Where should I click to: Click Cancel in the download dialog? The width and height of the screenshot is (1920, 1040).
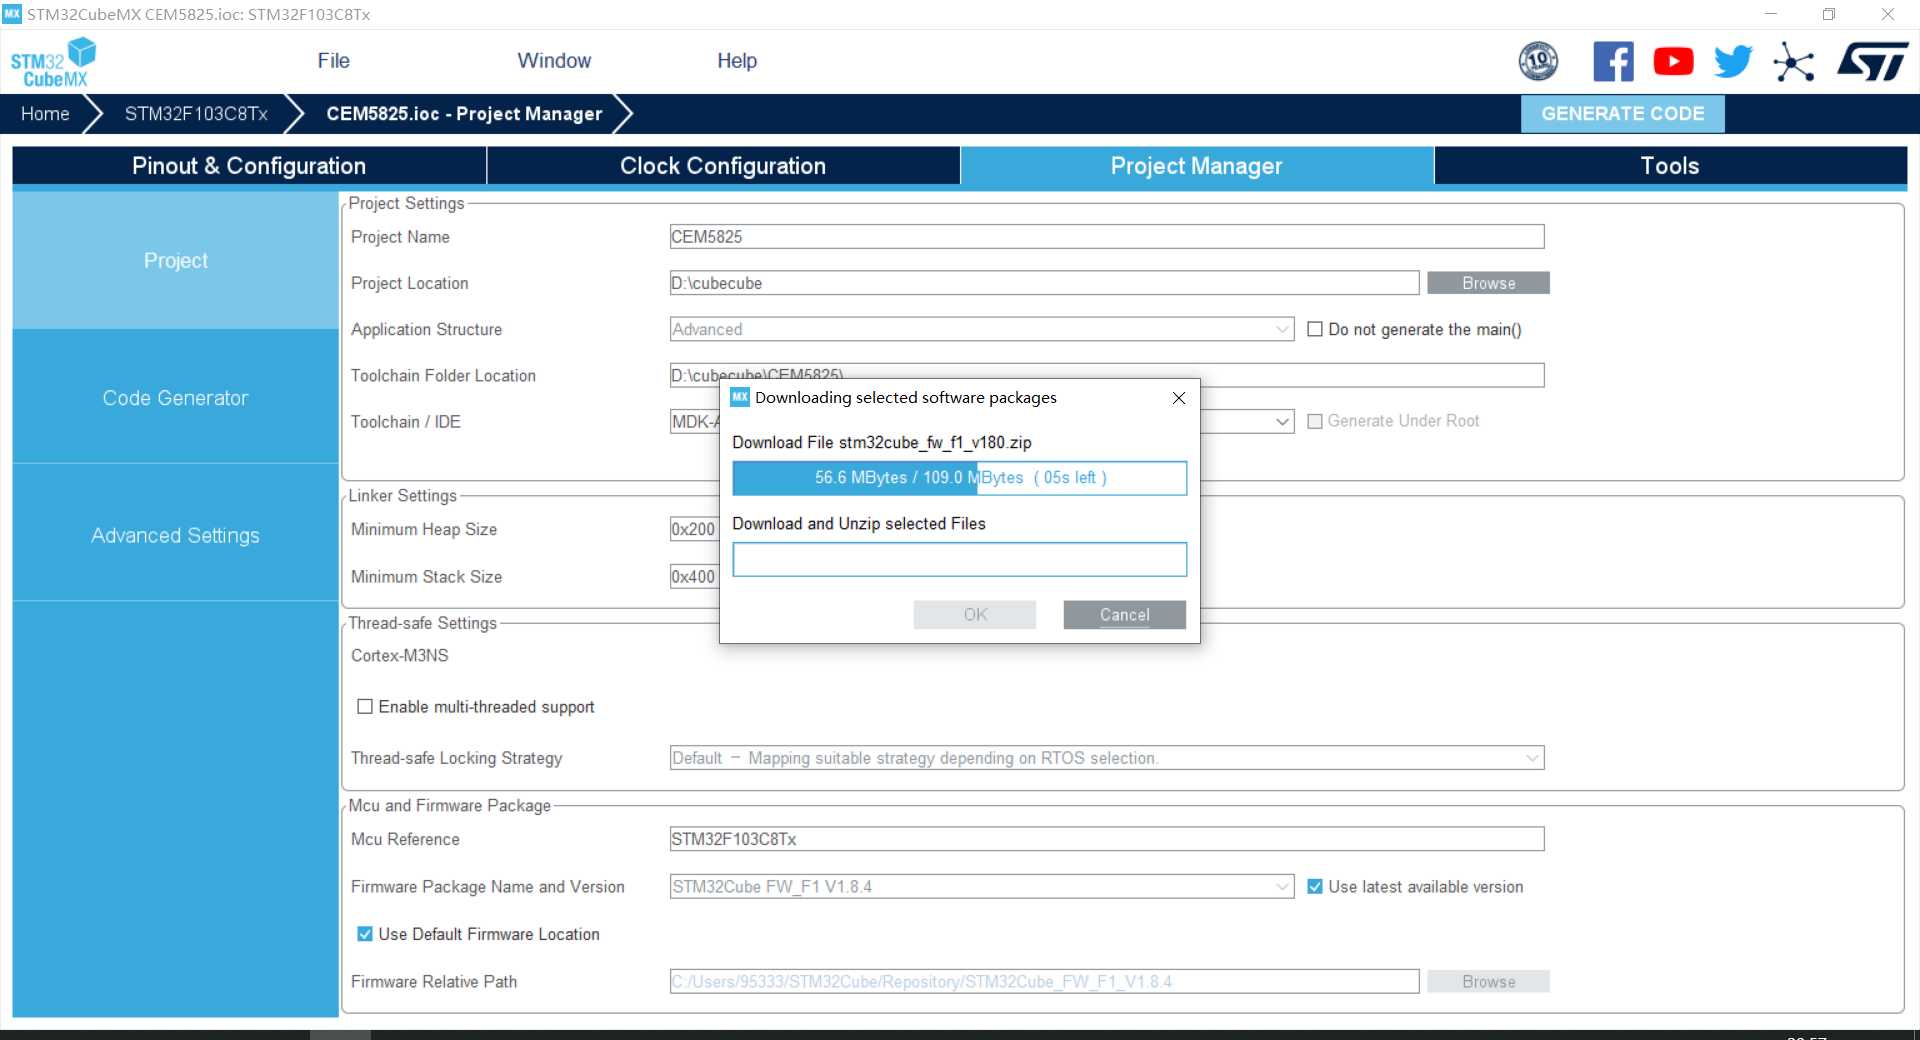pyautogui.click(x=1125, y=615)
